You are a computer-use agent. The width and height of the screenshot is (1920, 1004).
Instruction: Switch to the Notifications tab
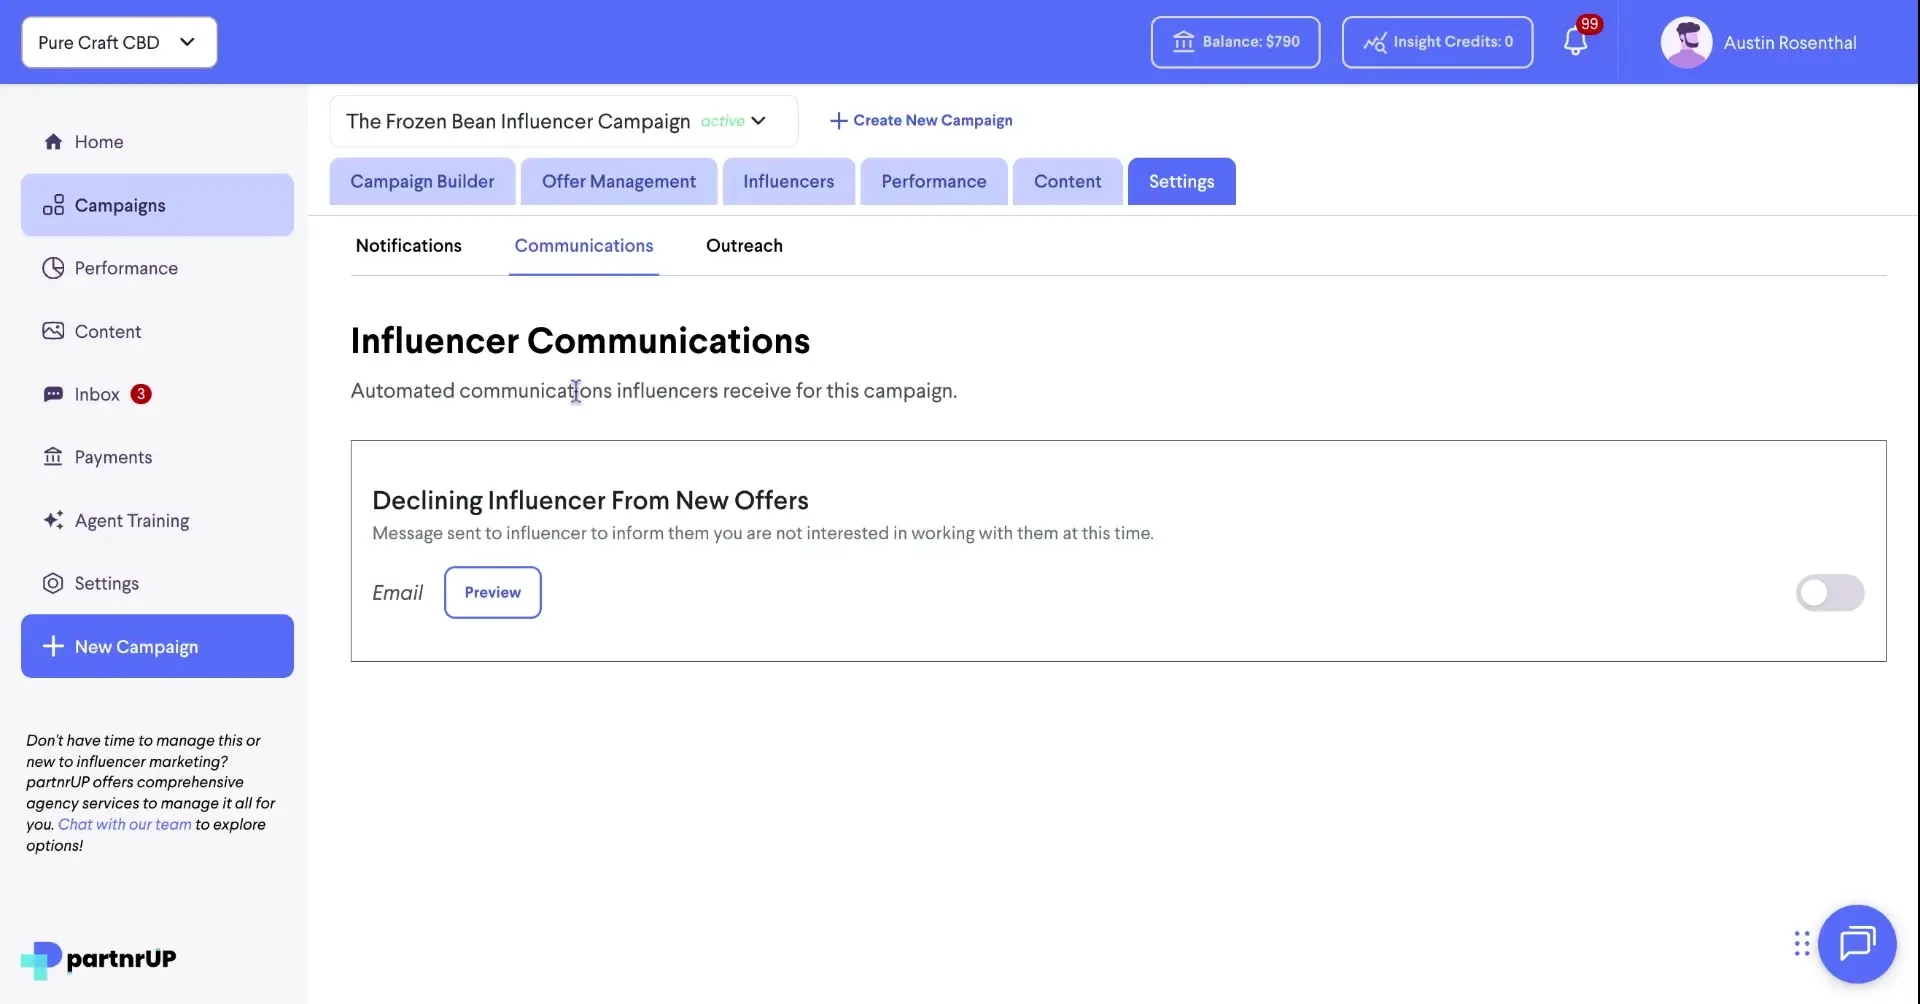pos(409,246)
